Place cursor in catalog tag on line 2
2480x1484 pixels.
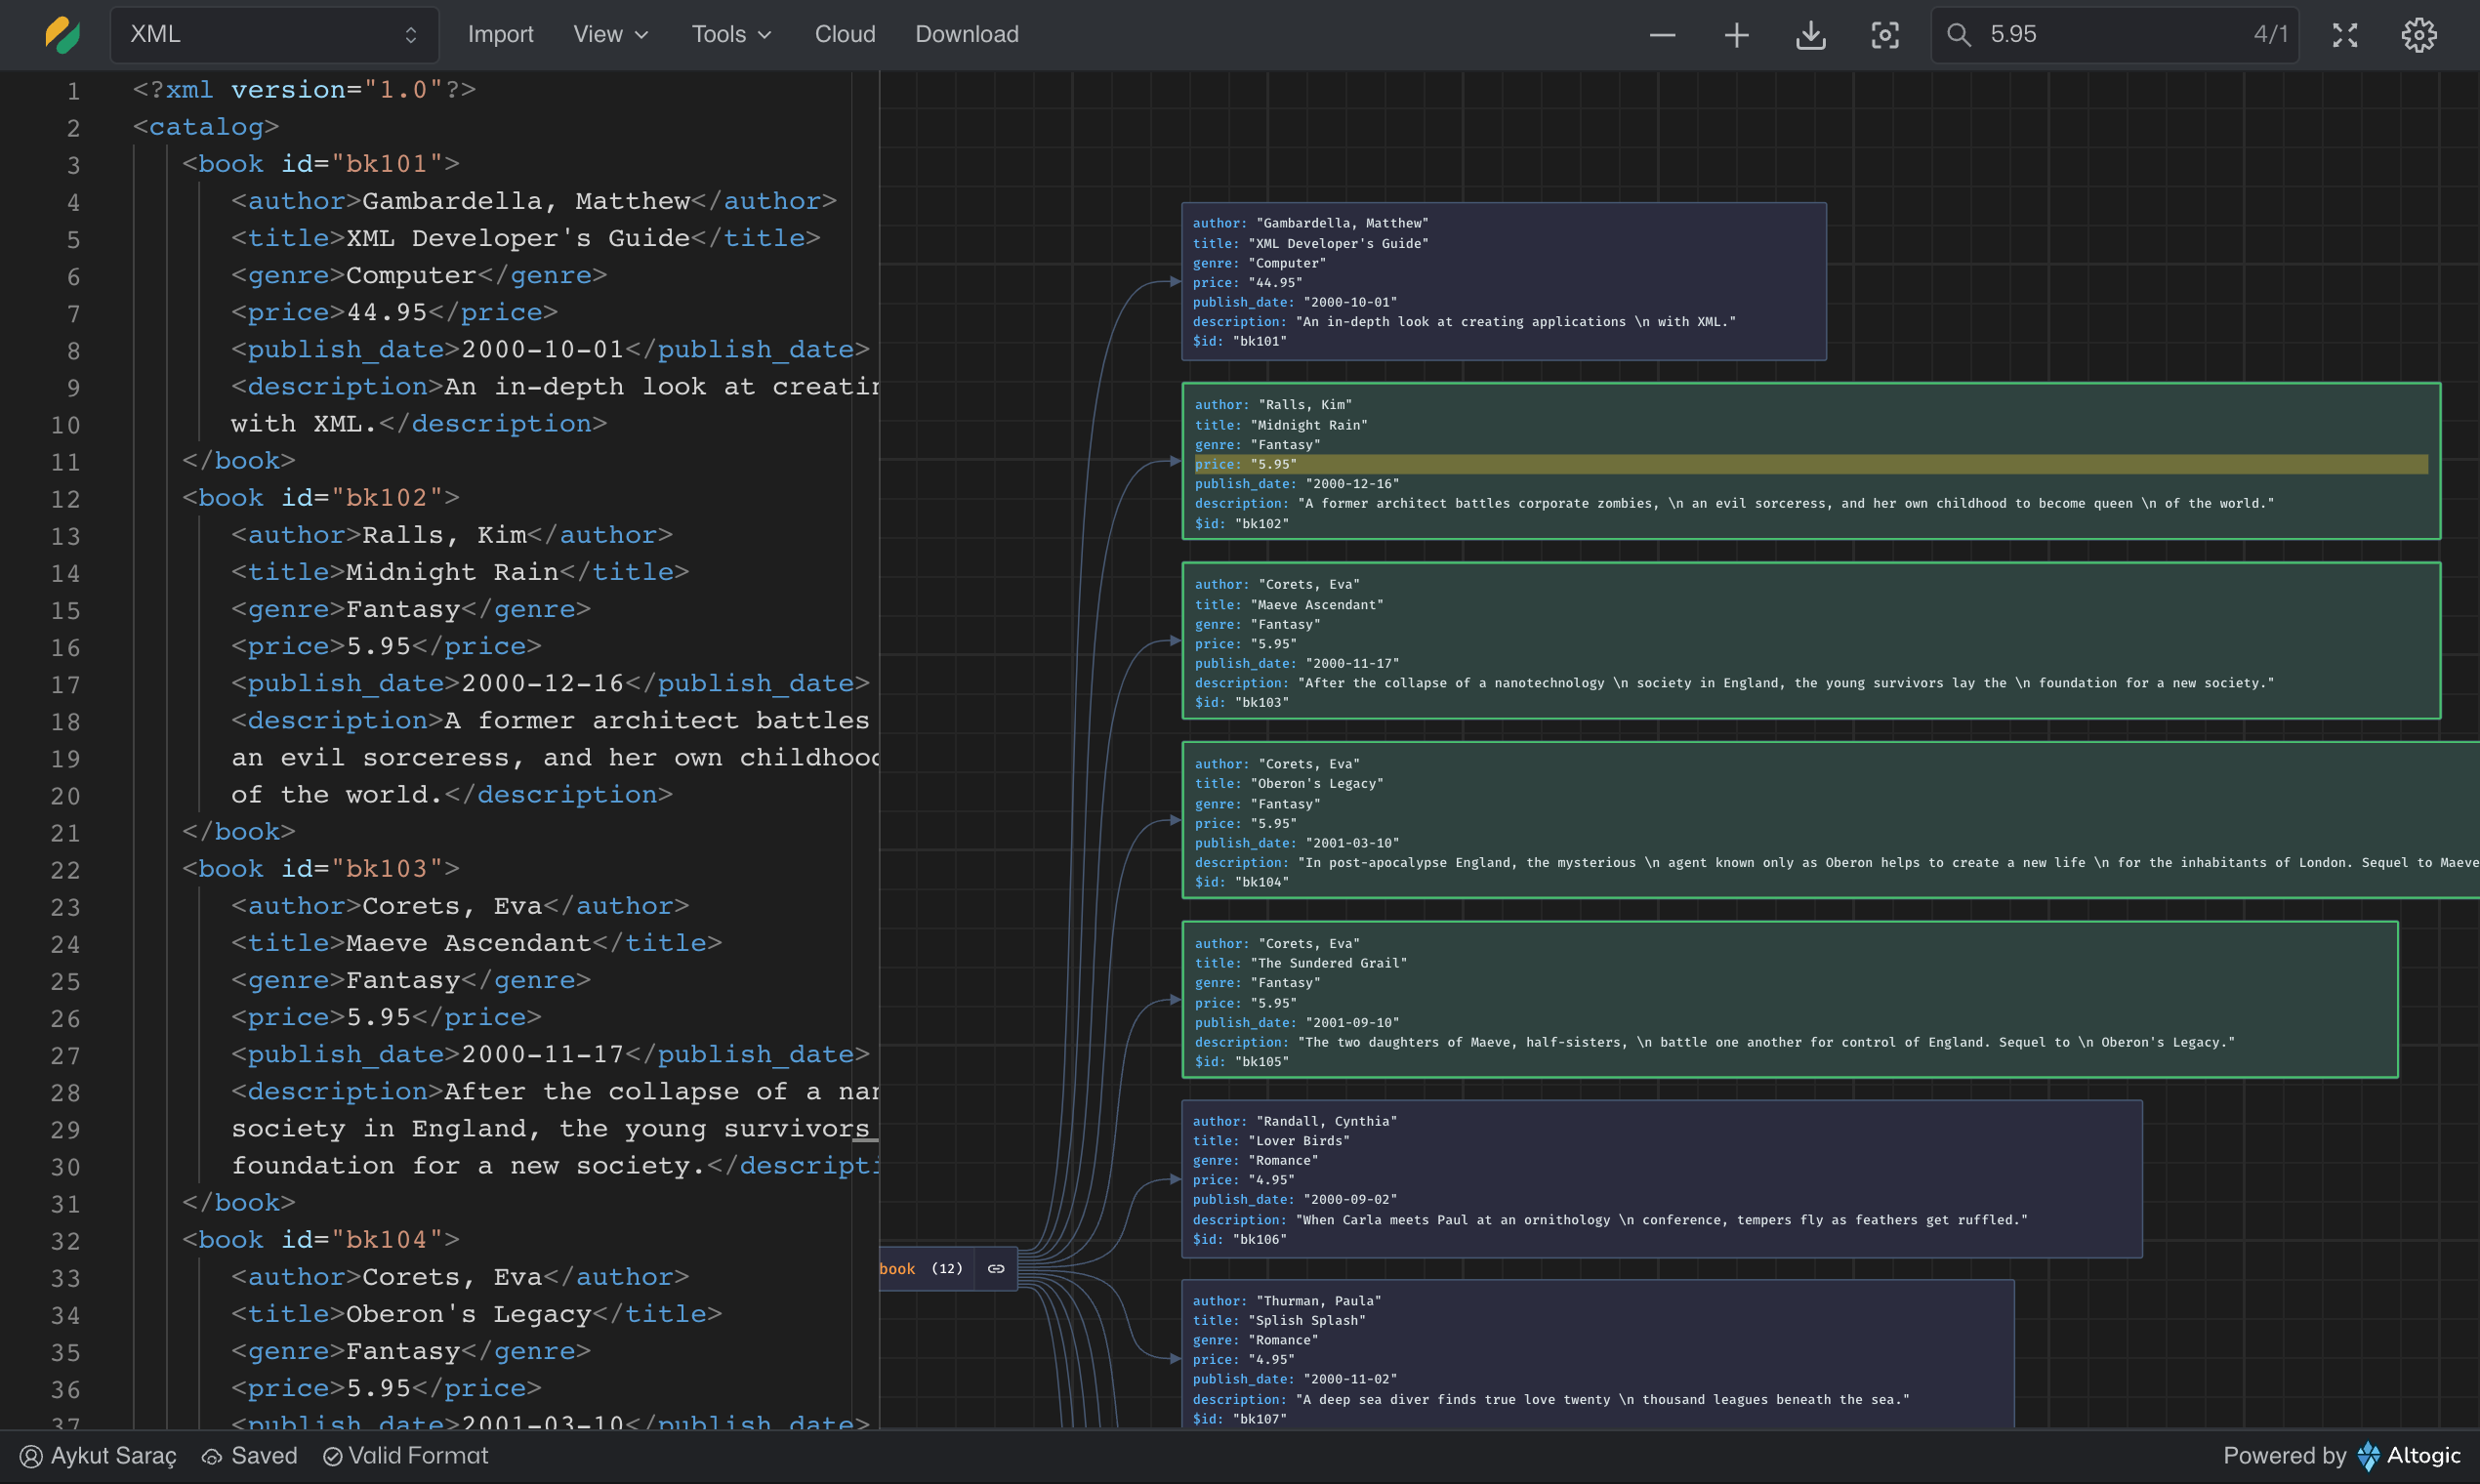pyautogui.click(x=206, y=127)
